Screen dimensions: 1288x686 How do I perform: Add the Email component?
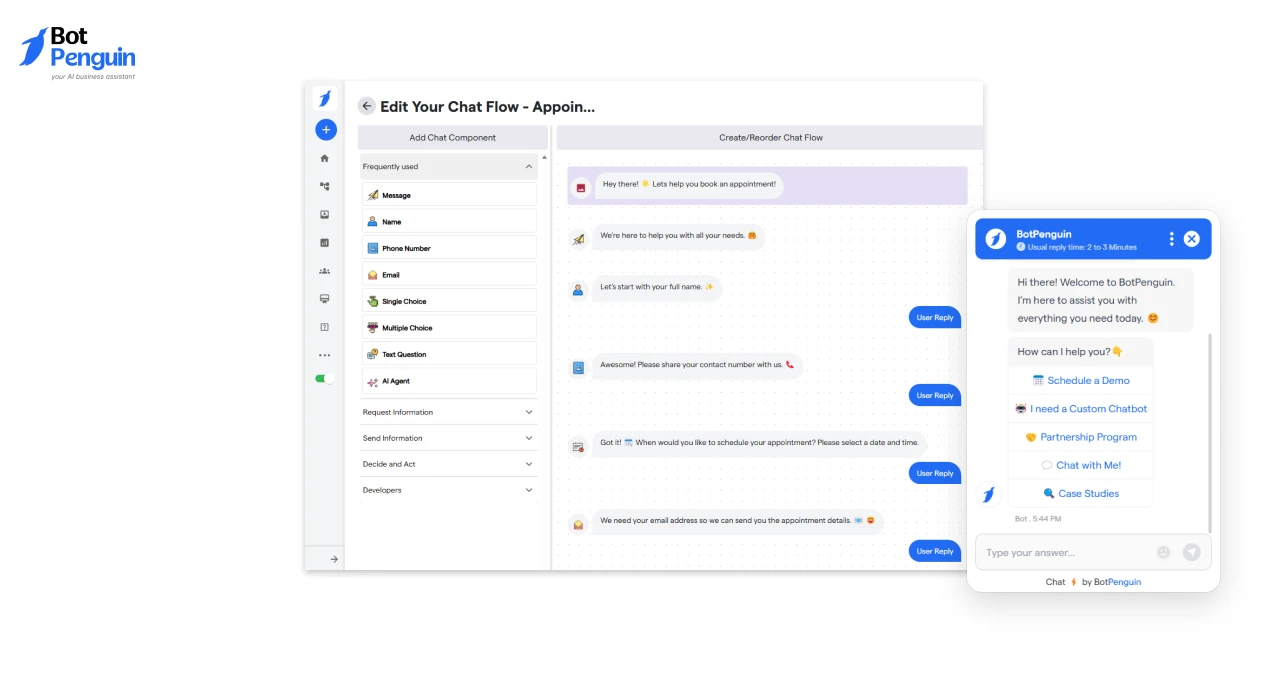tap(449, 275)
